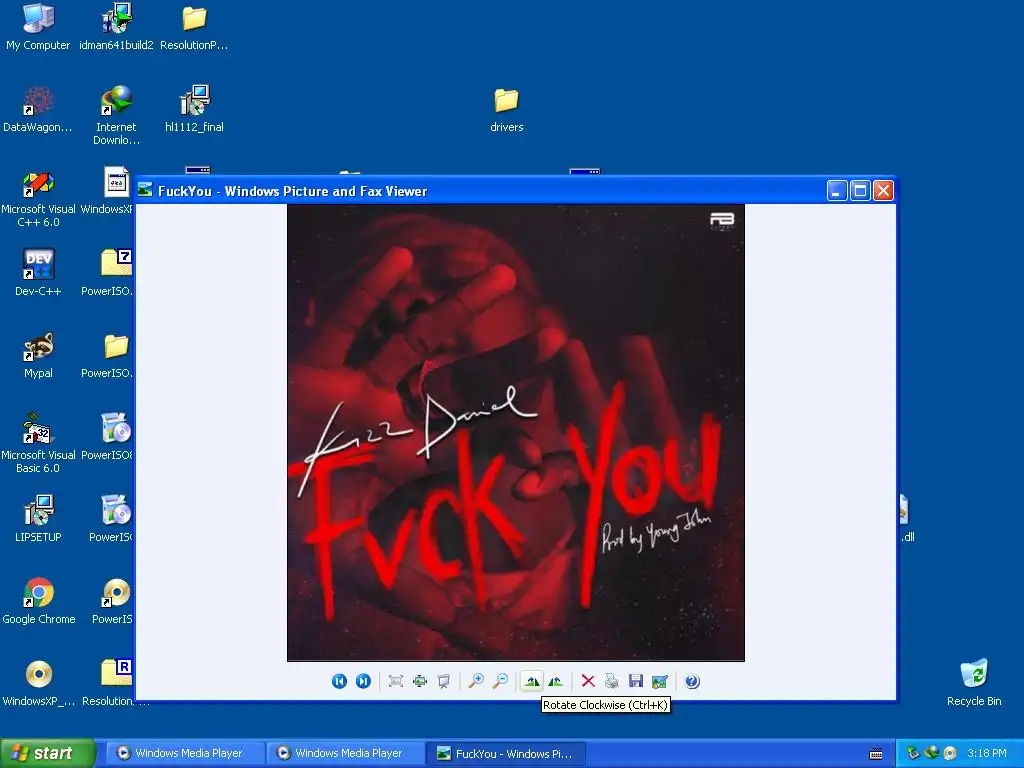Delete the picture with the red X icon
Screen dimensions: 1024x768
[x=588, y=681]
